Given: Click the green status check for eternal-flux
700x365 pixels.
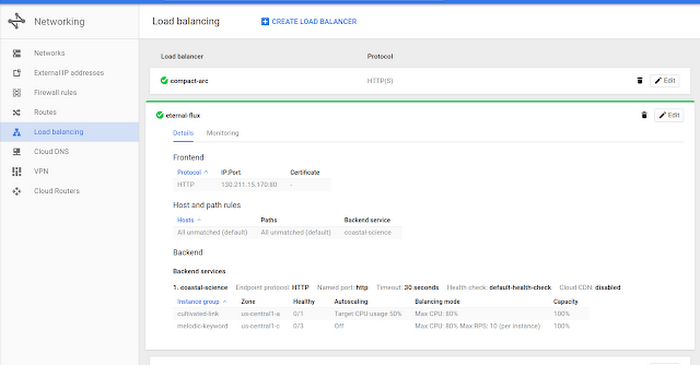Looking at the screenshot, I should (x=159, y=115).
